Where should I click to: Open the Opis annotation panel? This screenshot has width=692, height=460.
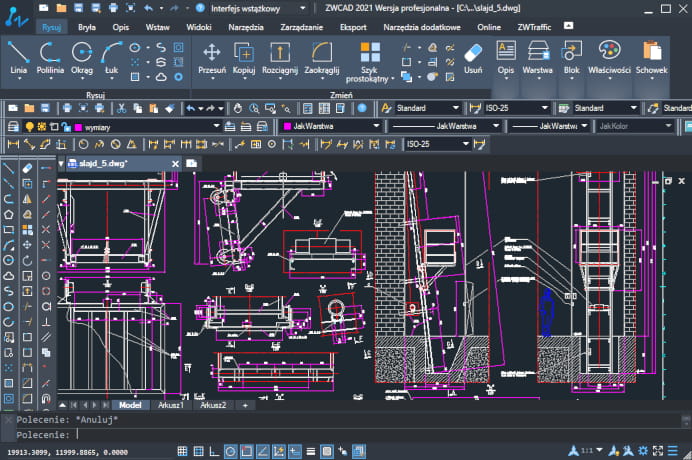(506, 60)
